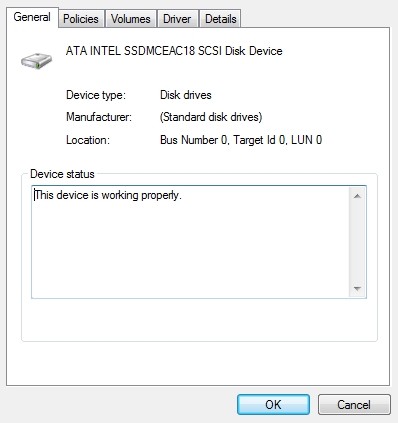
Task: Click the OK button
Action: [273, 404]
